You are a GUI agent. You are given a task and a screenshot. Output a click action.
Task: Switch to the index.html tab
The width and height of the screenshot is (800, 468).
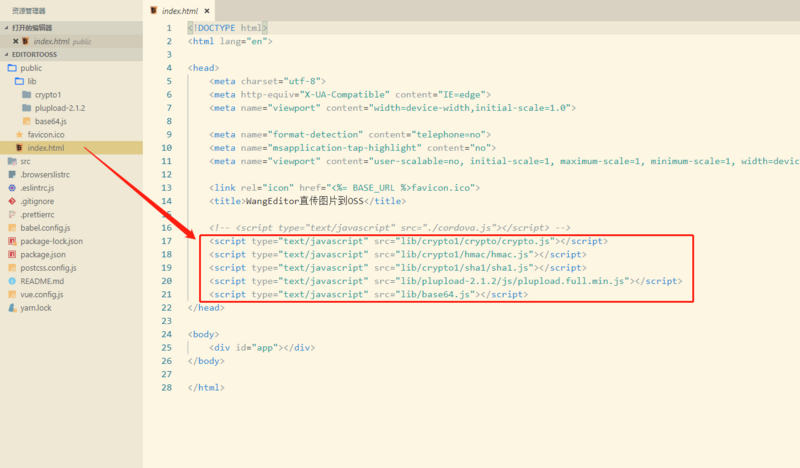(x=180, y=11)
